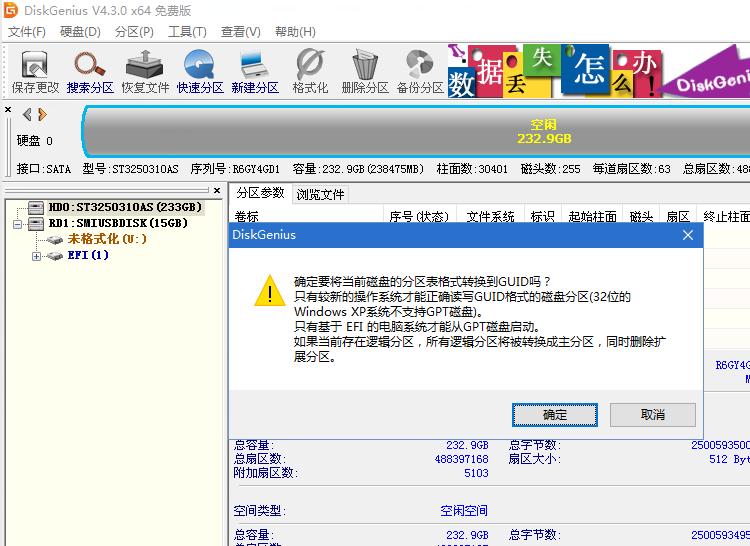Launch the 恢复文件 recover files tool

tap(145, 72)
